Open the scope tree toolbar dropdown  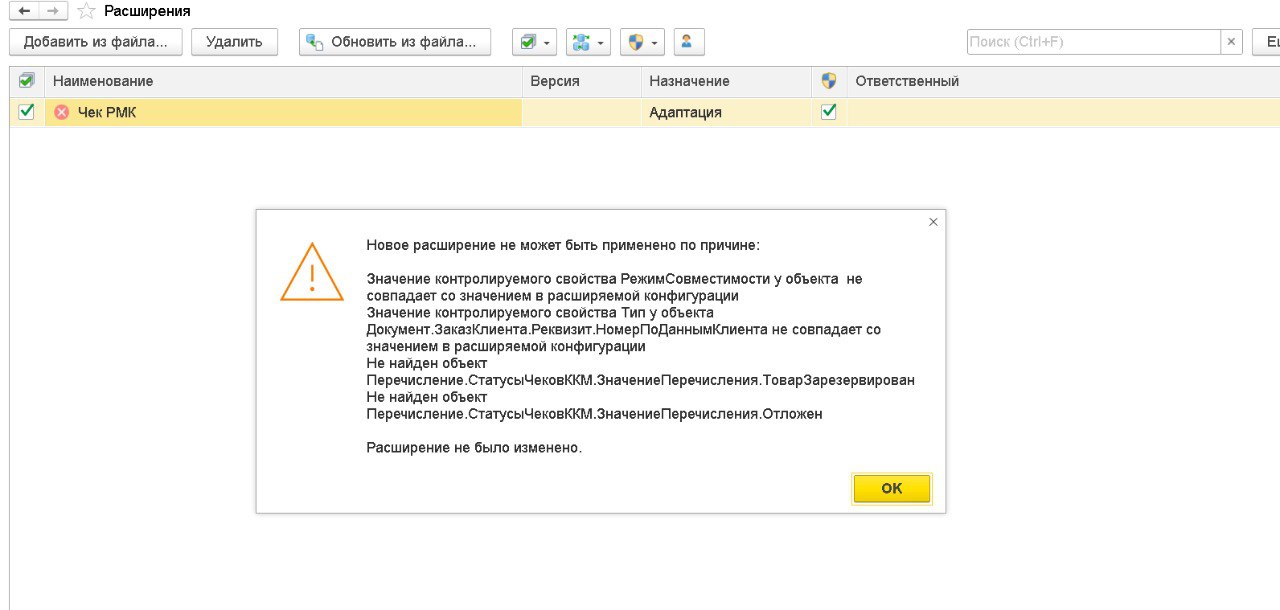pos(589,42)
